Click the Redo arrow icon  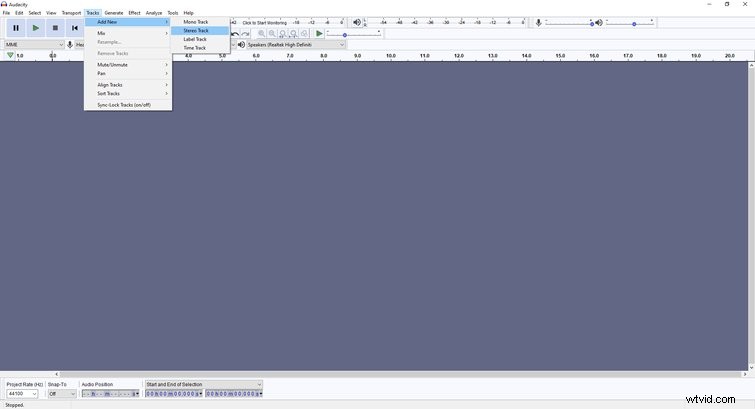[x=246, y=34]
